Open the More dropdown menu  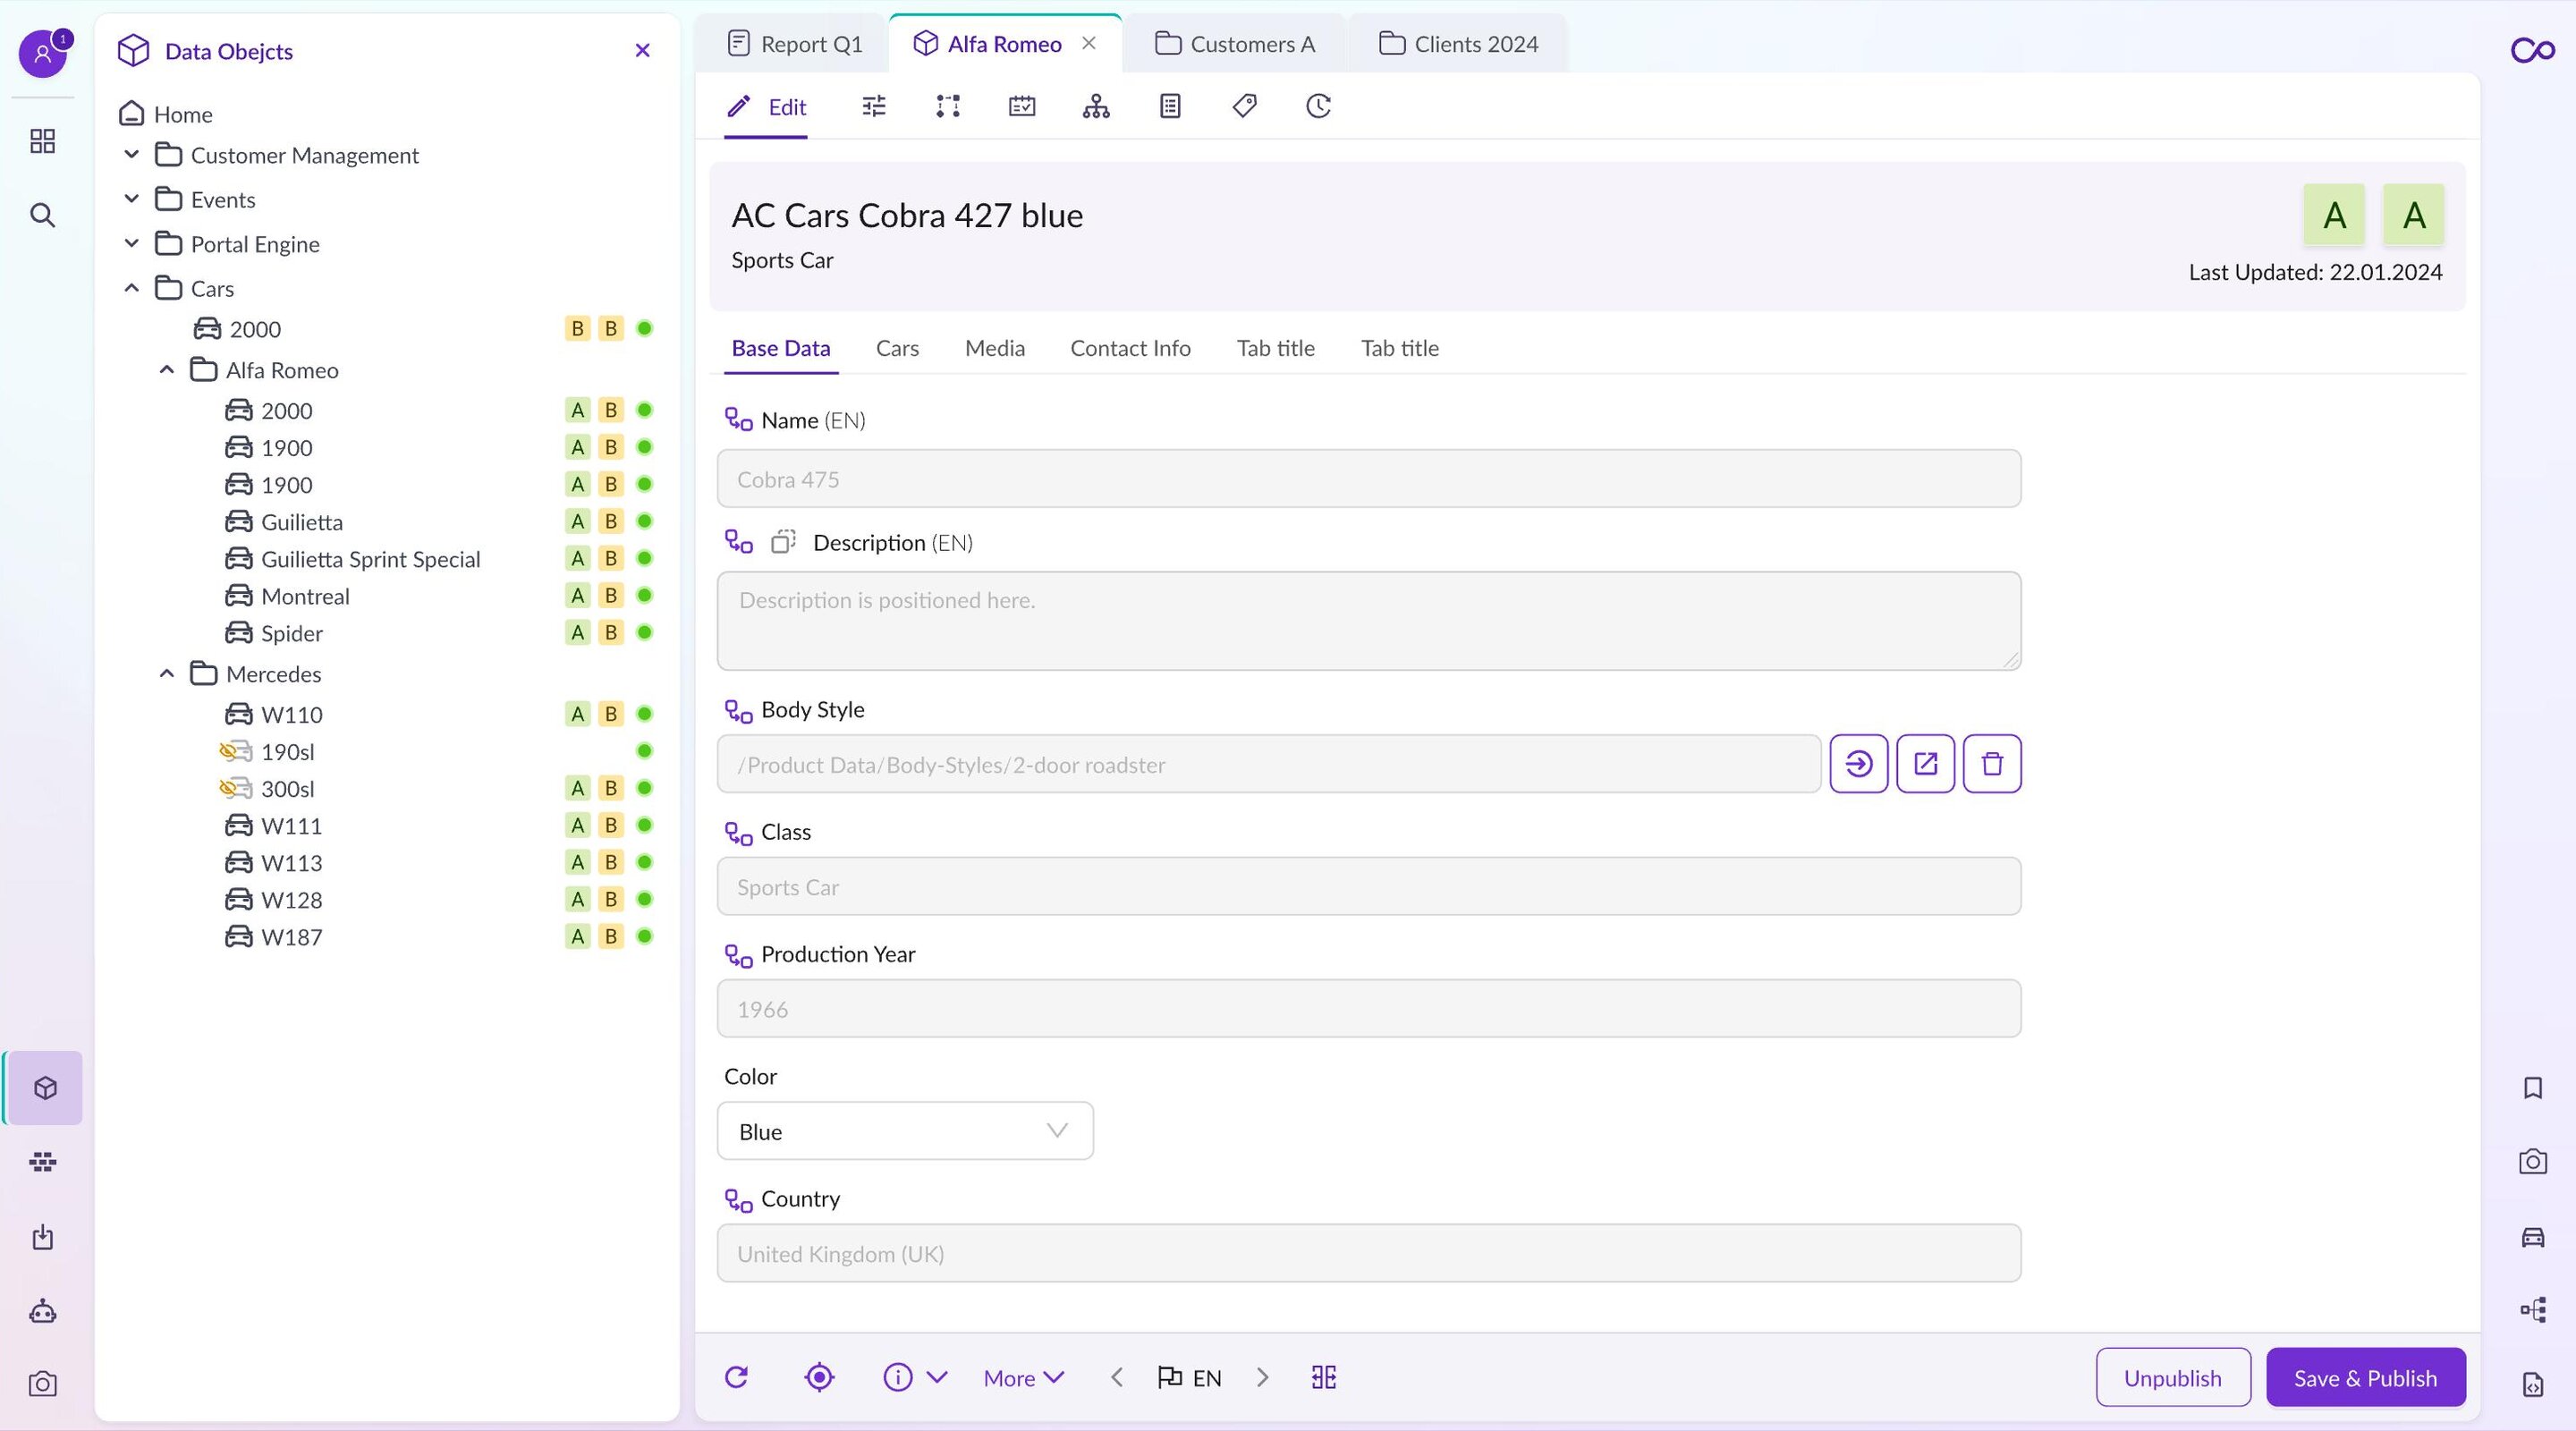1023,1378
